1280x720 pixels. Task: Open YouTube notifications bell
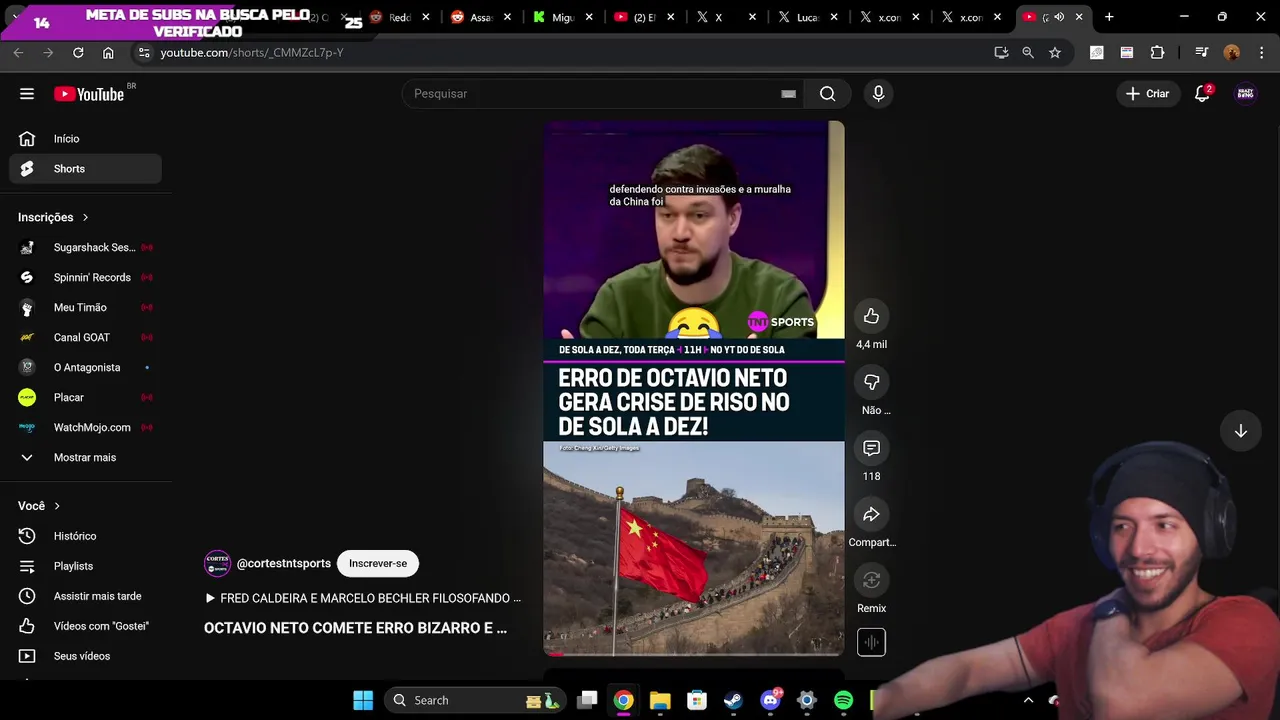(x=1203, y=93)
